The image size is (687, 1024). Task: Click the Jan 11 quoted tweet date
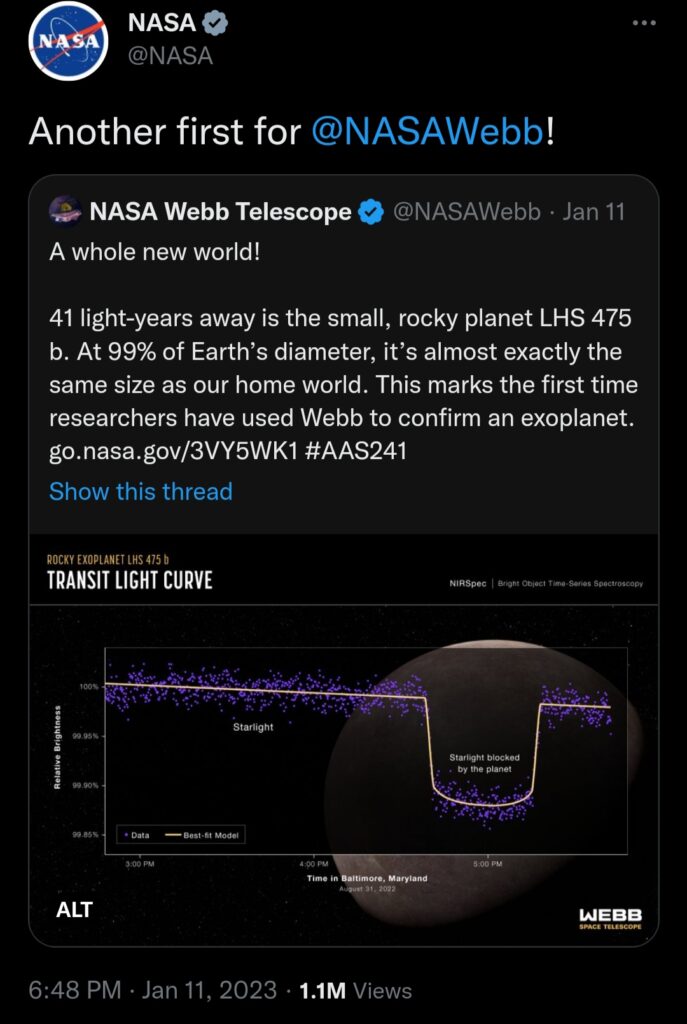point(593,212)
